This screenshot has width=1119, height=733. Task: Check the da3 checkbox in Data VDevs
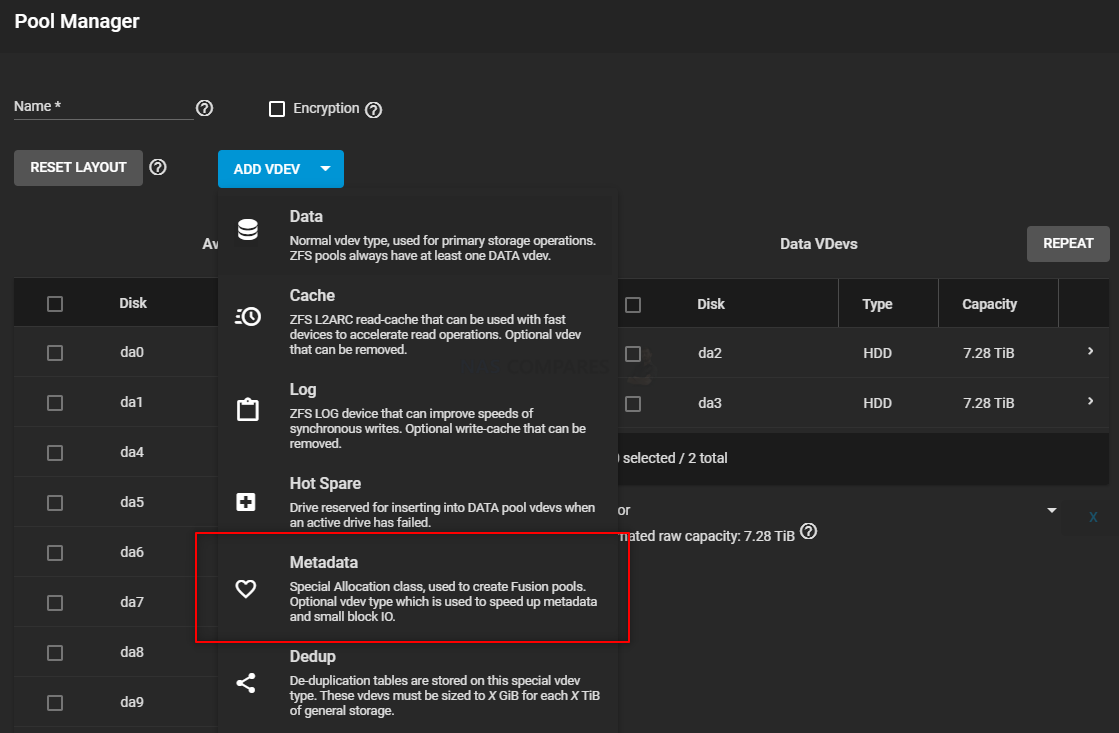pyautogui.click(x=633, y=403)
